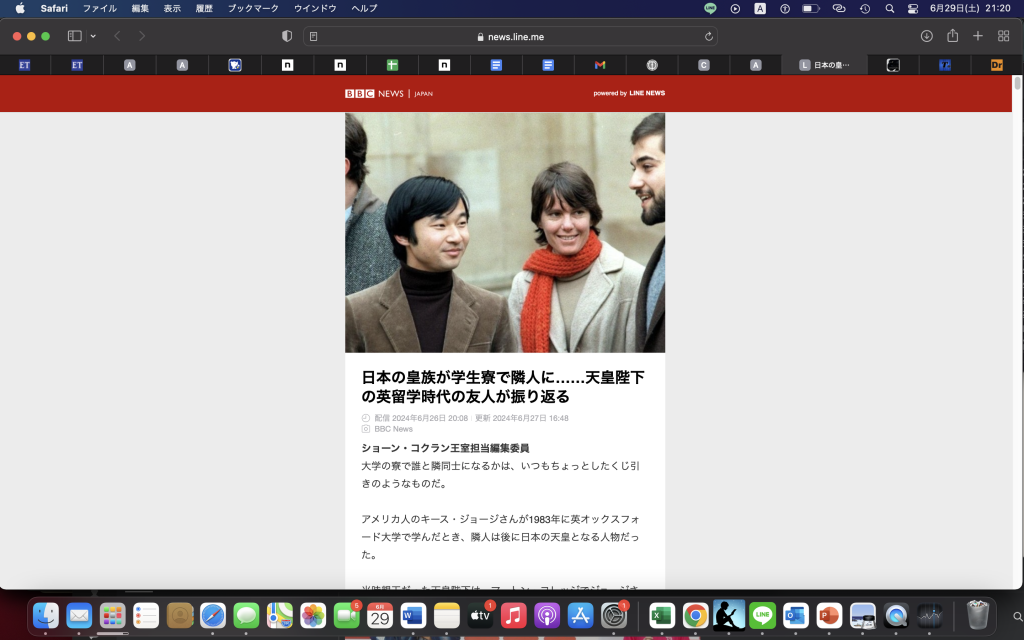Open the share sheet in Safari toolbar
Screen dimensions: 1024x640
click(951, 34)
